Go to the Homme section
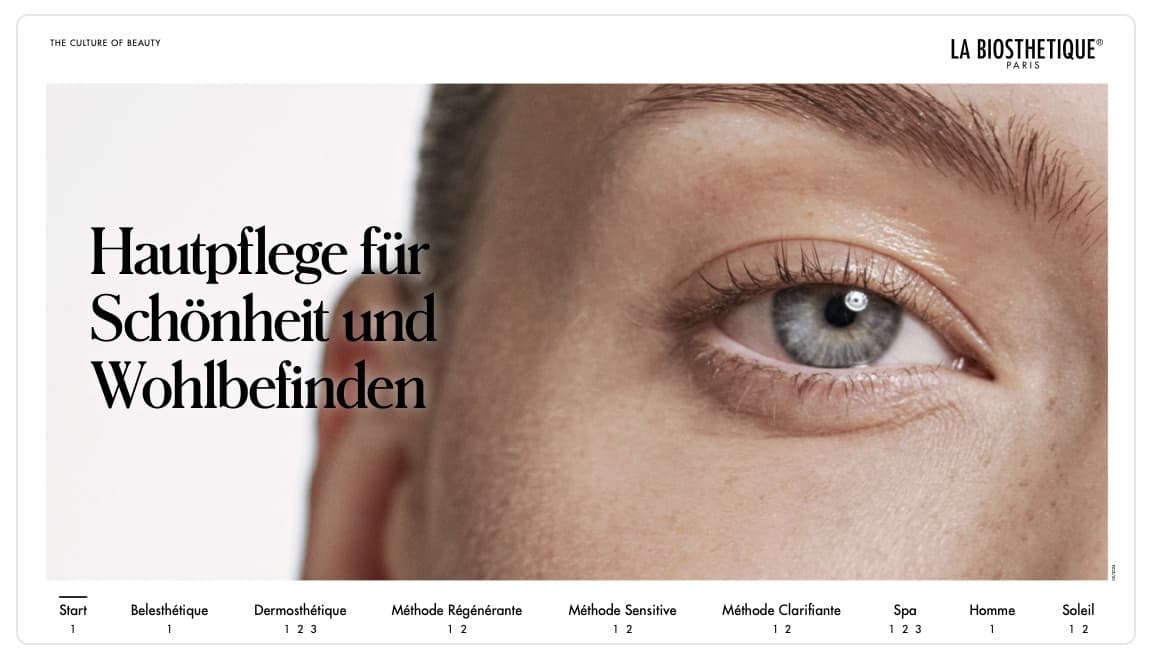Viewport: 1150px width, 662px height. 992,610
